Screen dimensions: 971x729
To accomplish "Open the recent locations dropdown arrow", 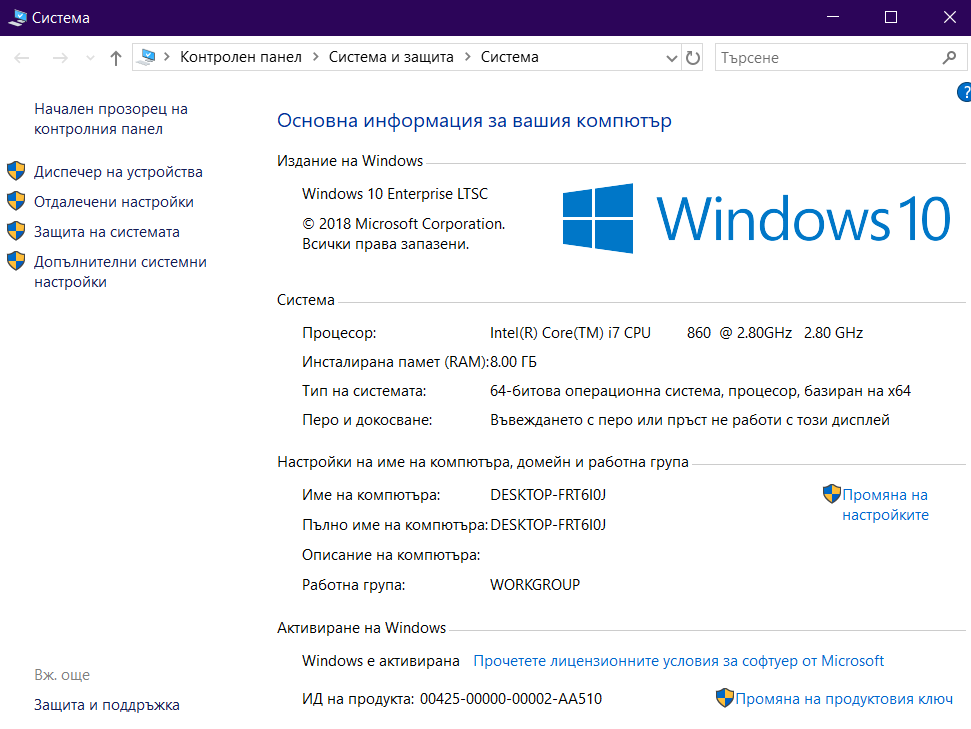I will pyautogui.click(x=90, y=58).
